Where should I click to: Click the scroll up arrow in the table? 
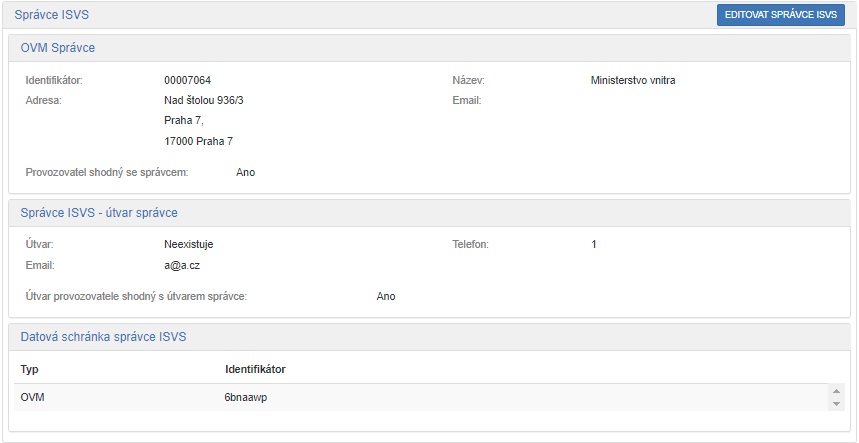(x=837, y=391)
